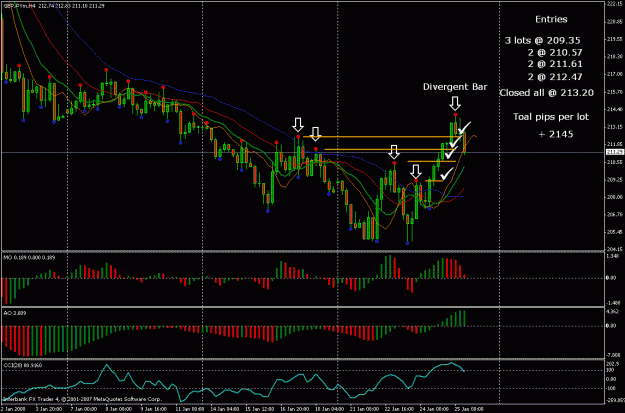The image size is (625, 413).
Task: Select the "3 lots @ 209.35" entry line
Action: [542, 40]
